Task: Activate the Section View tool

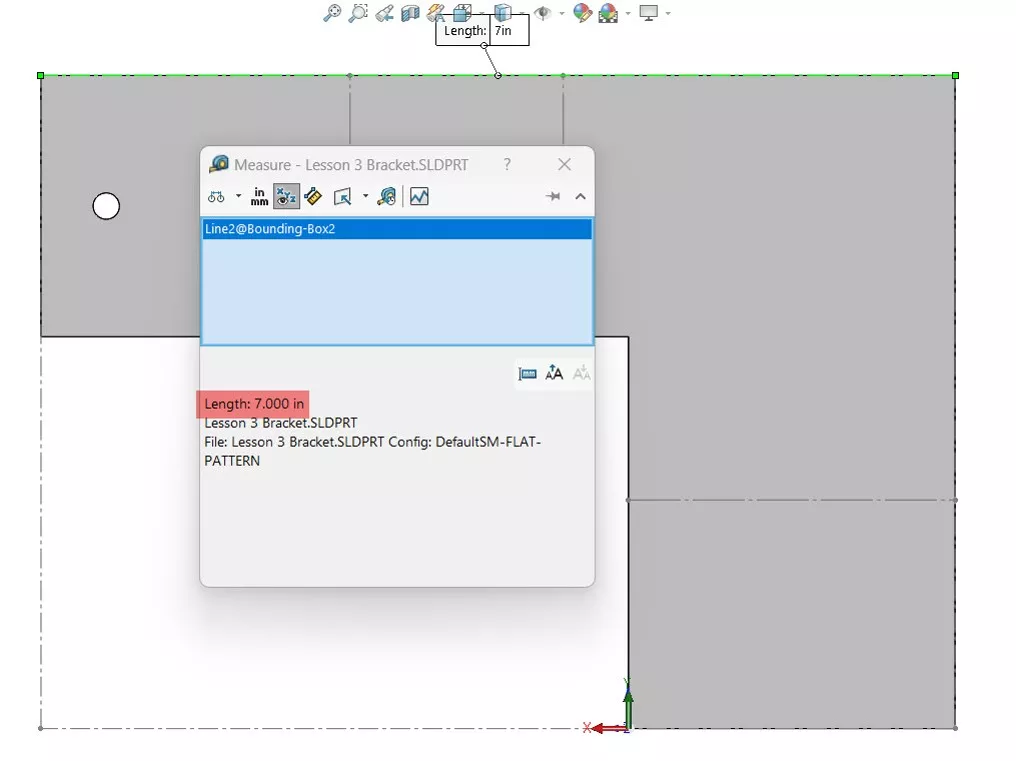Action: click(410, 12)
